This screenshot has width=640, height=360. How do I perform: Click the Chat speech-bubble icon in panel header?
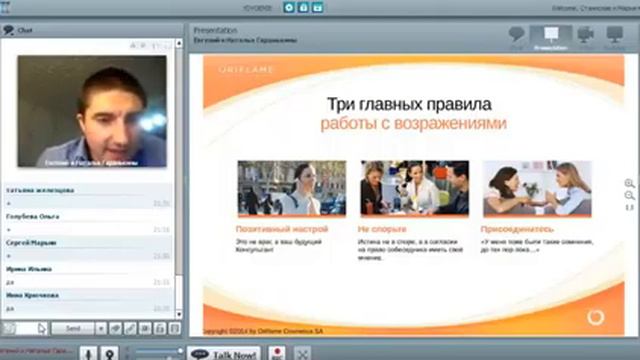pyautogui.click(x=8, y=30)
